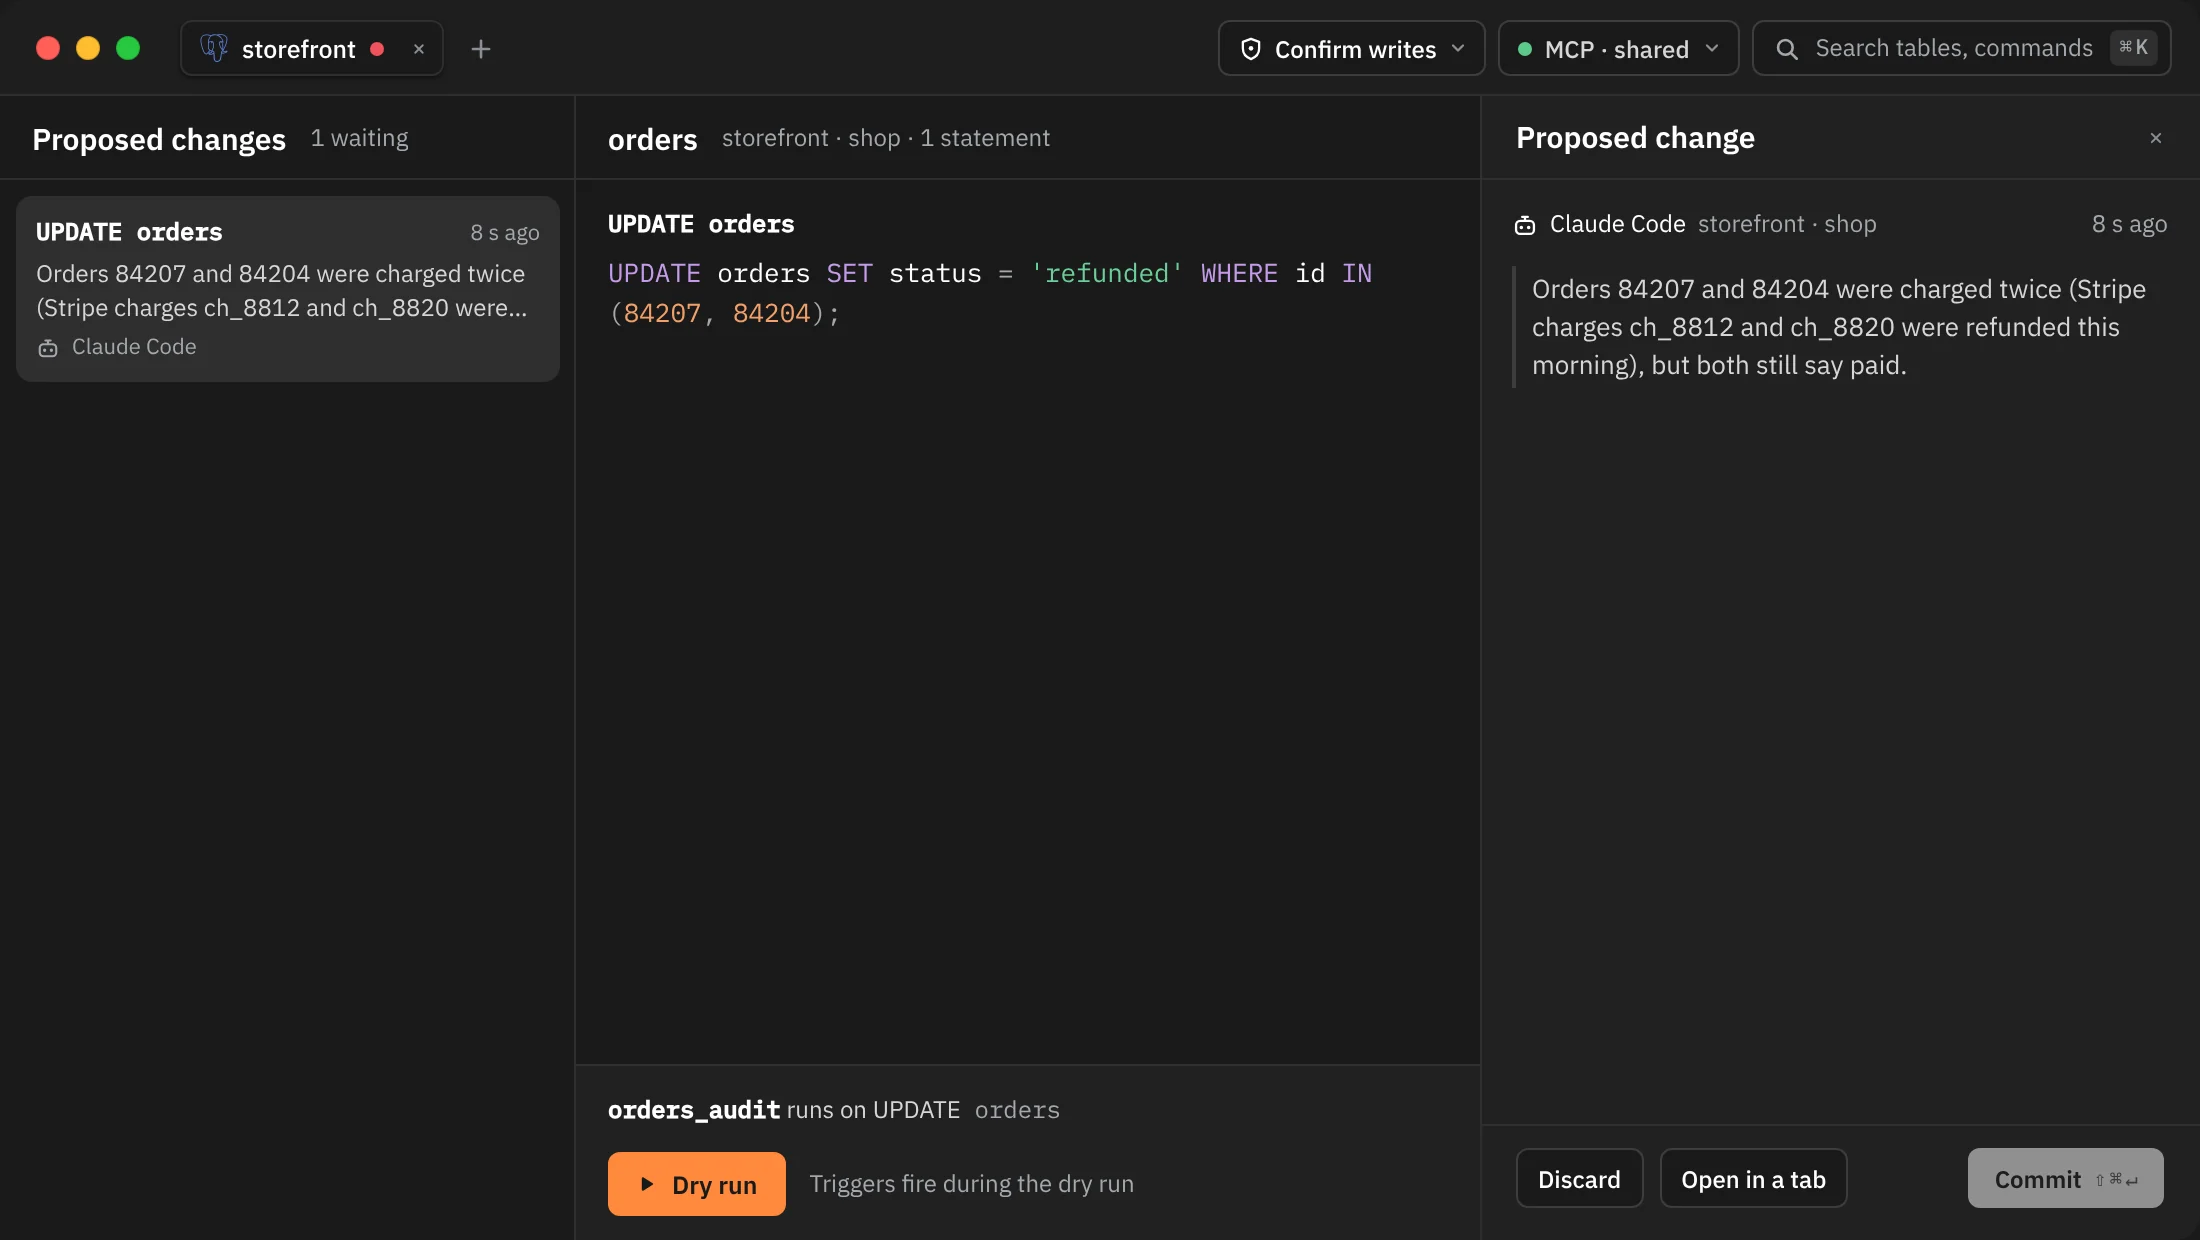Click the red unsaved dot on storefront tab
This screenshot has width=2200, height=1240.
click(377, 49)
